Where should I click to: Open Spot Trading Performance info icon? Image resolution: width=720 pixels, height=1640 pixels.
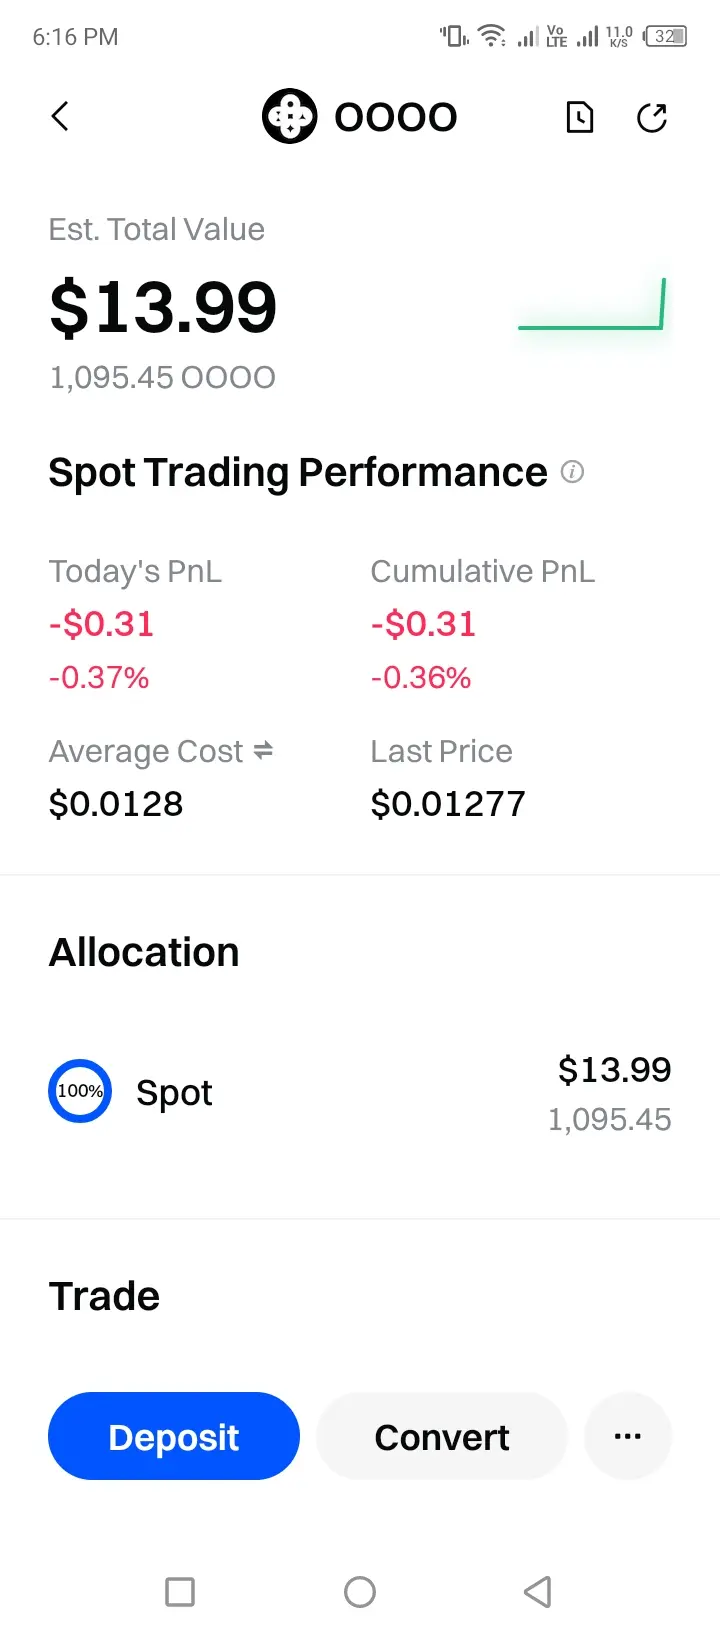point(572,471)
